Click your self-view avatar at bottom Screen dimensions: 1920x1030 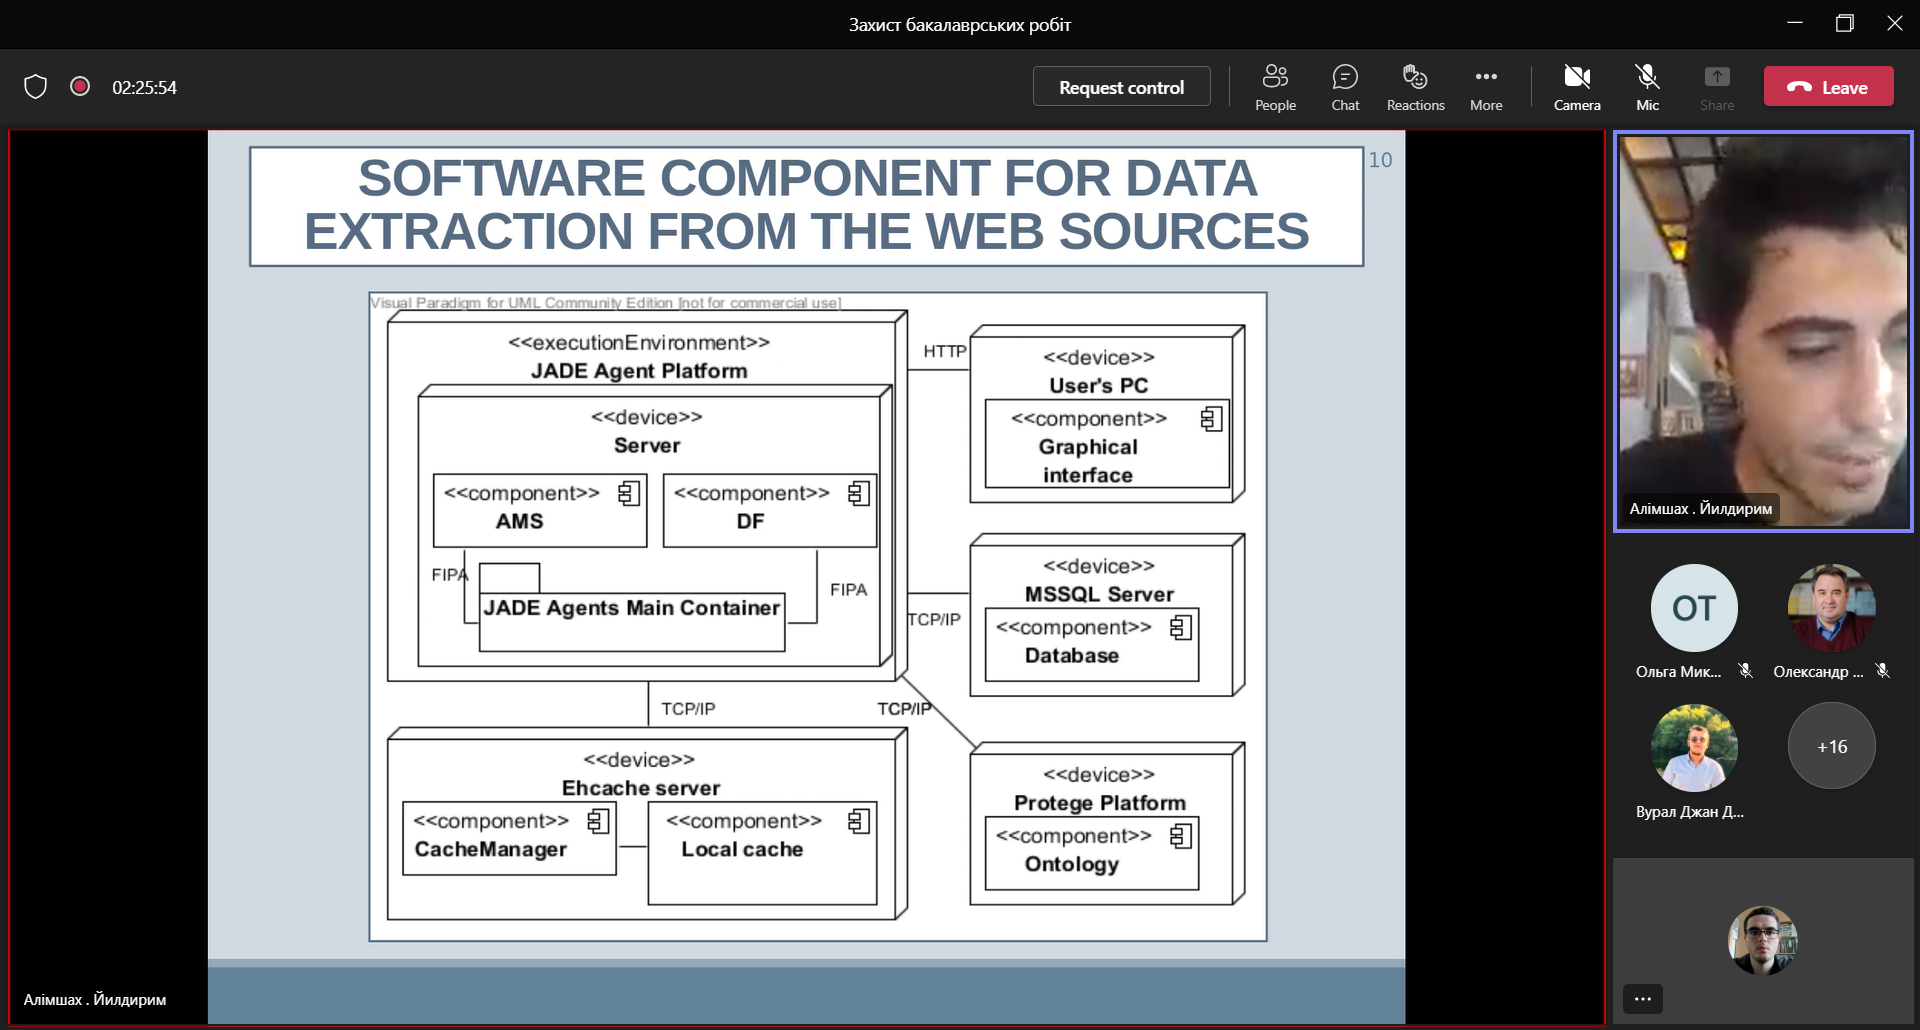(x=1763, y=940)
